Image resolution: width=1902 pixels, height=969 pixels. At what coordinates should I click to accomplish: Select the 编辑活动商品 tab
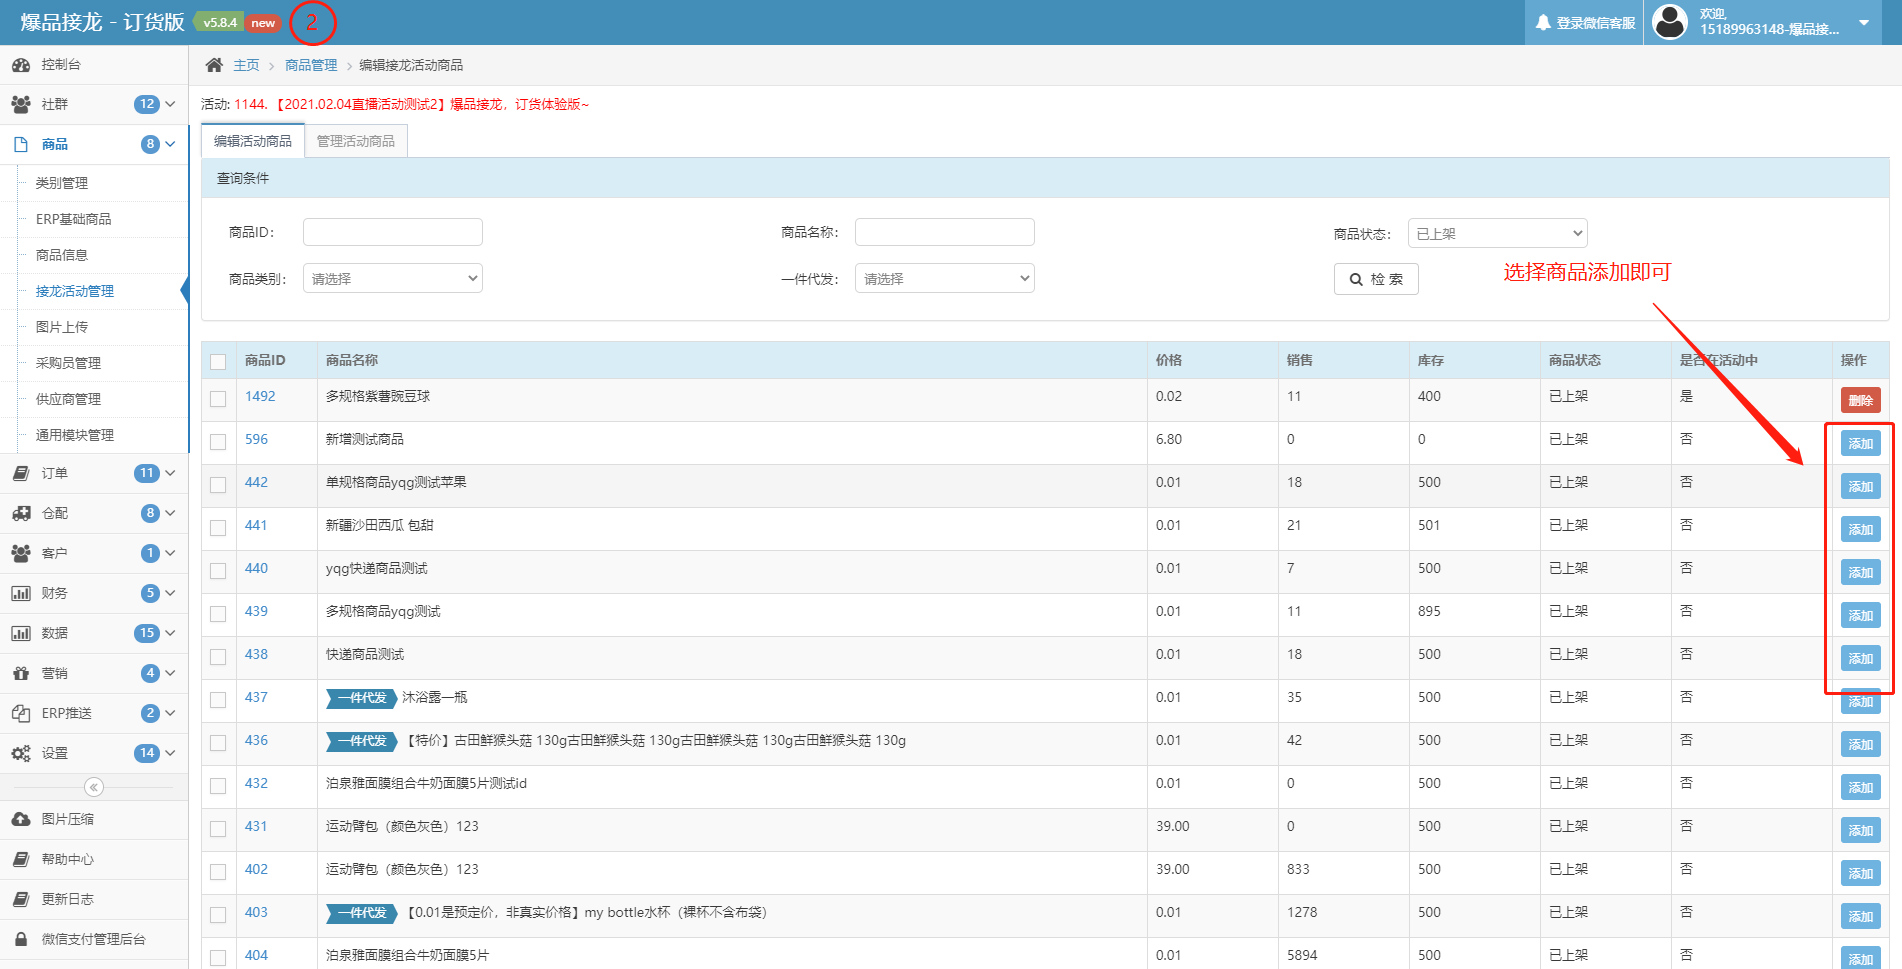pyautogui.click(x=253, y=141)
